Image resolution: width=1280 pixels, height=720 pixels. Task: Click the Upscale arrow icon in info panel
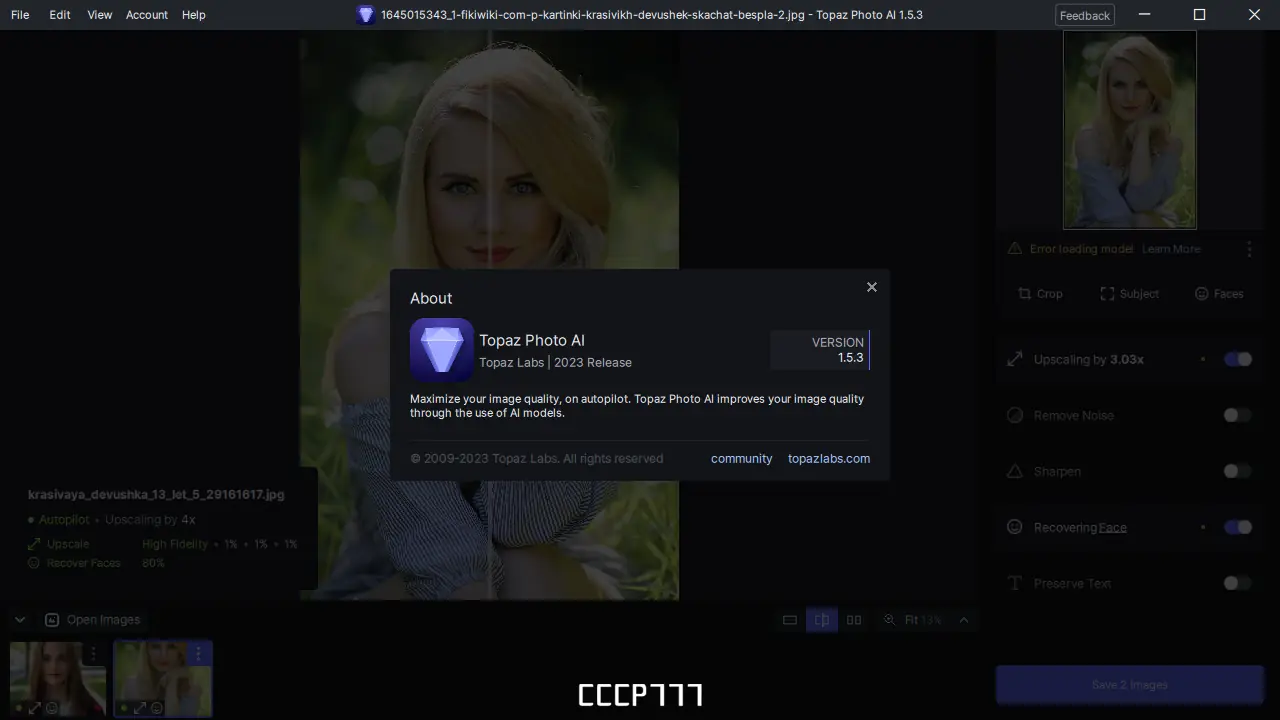34,544
